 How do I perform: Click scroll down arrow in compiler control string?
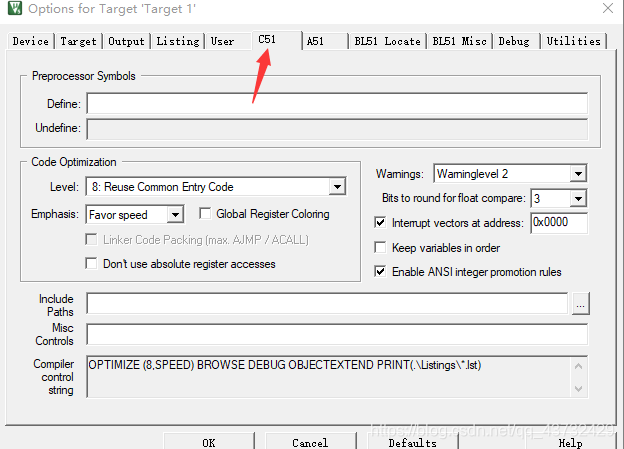579,388
